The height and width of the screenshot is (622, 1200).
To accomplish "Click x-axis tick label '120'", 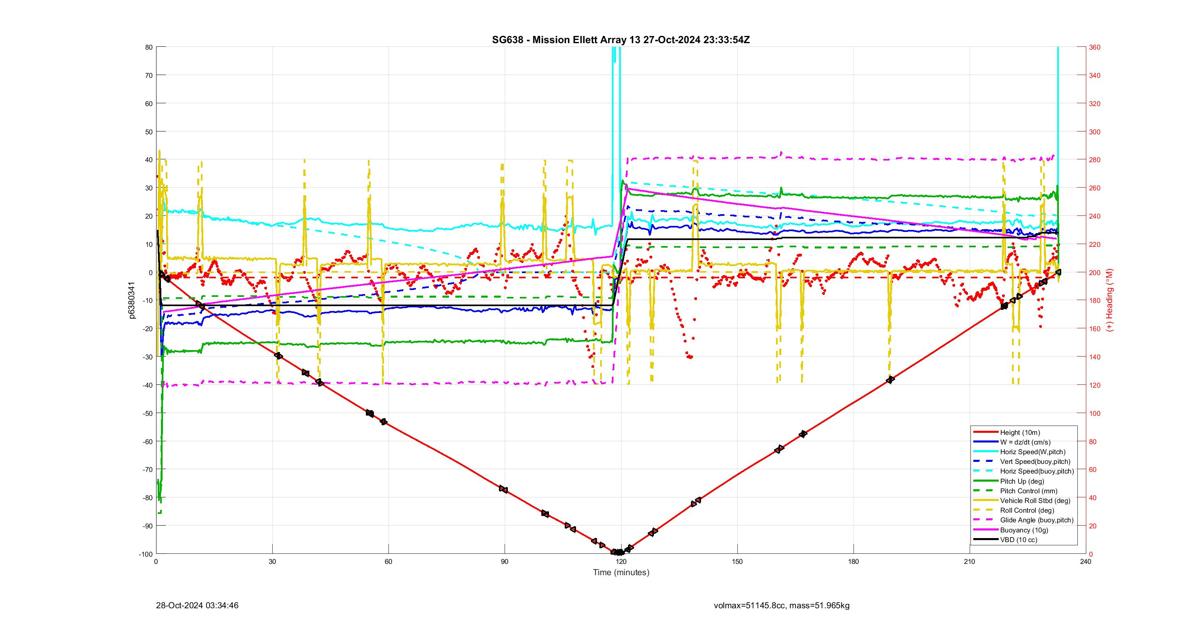I will click(x=621, y=562).
